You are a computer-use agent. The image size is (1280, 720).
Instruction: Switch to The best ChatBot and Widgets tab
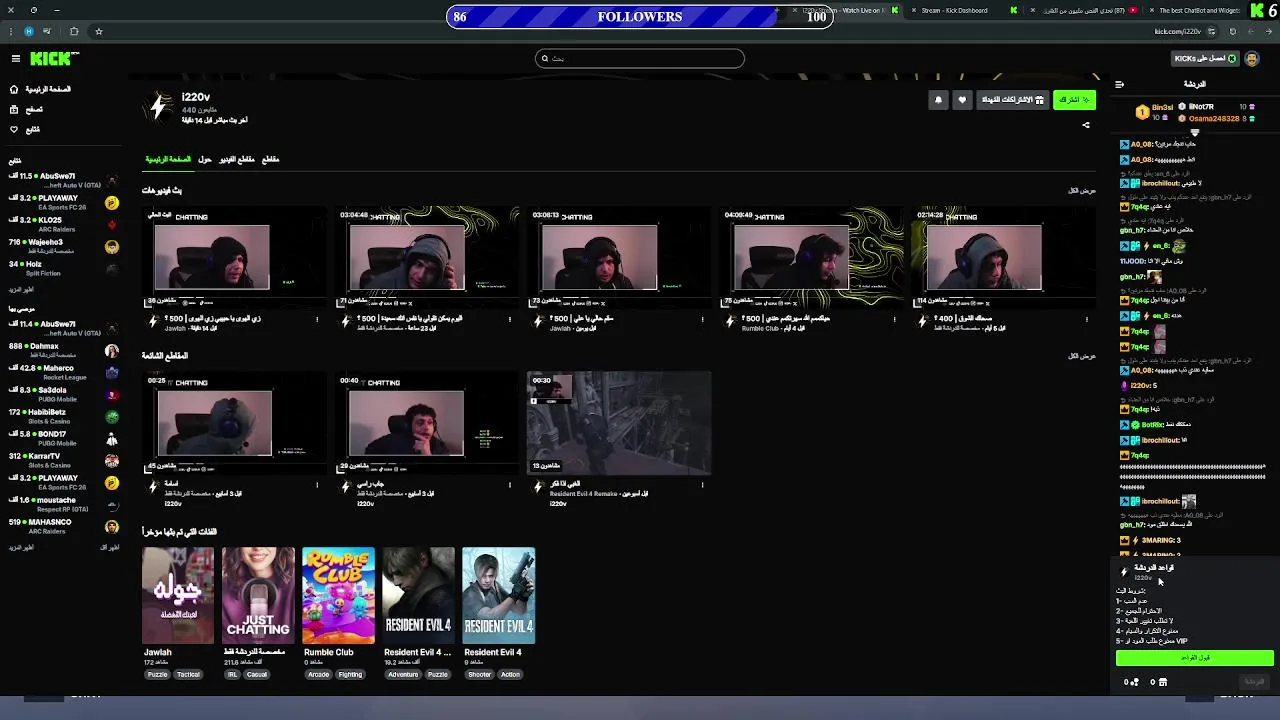(x=1198, y=11)
